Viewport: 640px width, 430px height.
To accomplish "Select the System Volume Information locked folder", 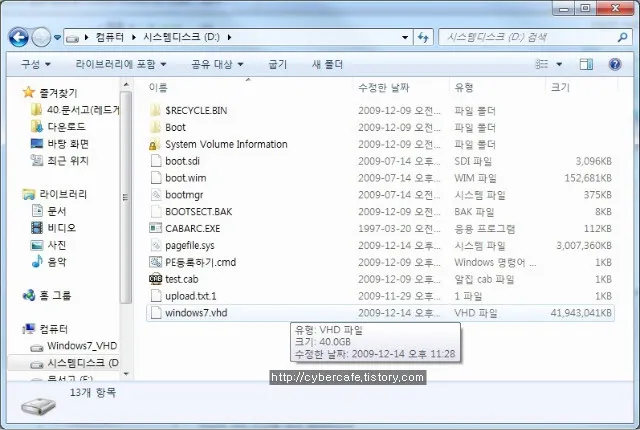I will (x=226, y=144).
